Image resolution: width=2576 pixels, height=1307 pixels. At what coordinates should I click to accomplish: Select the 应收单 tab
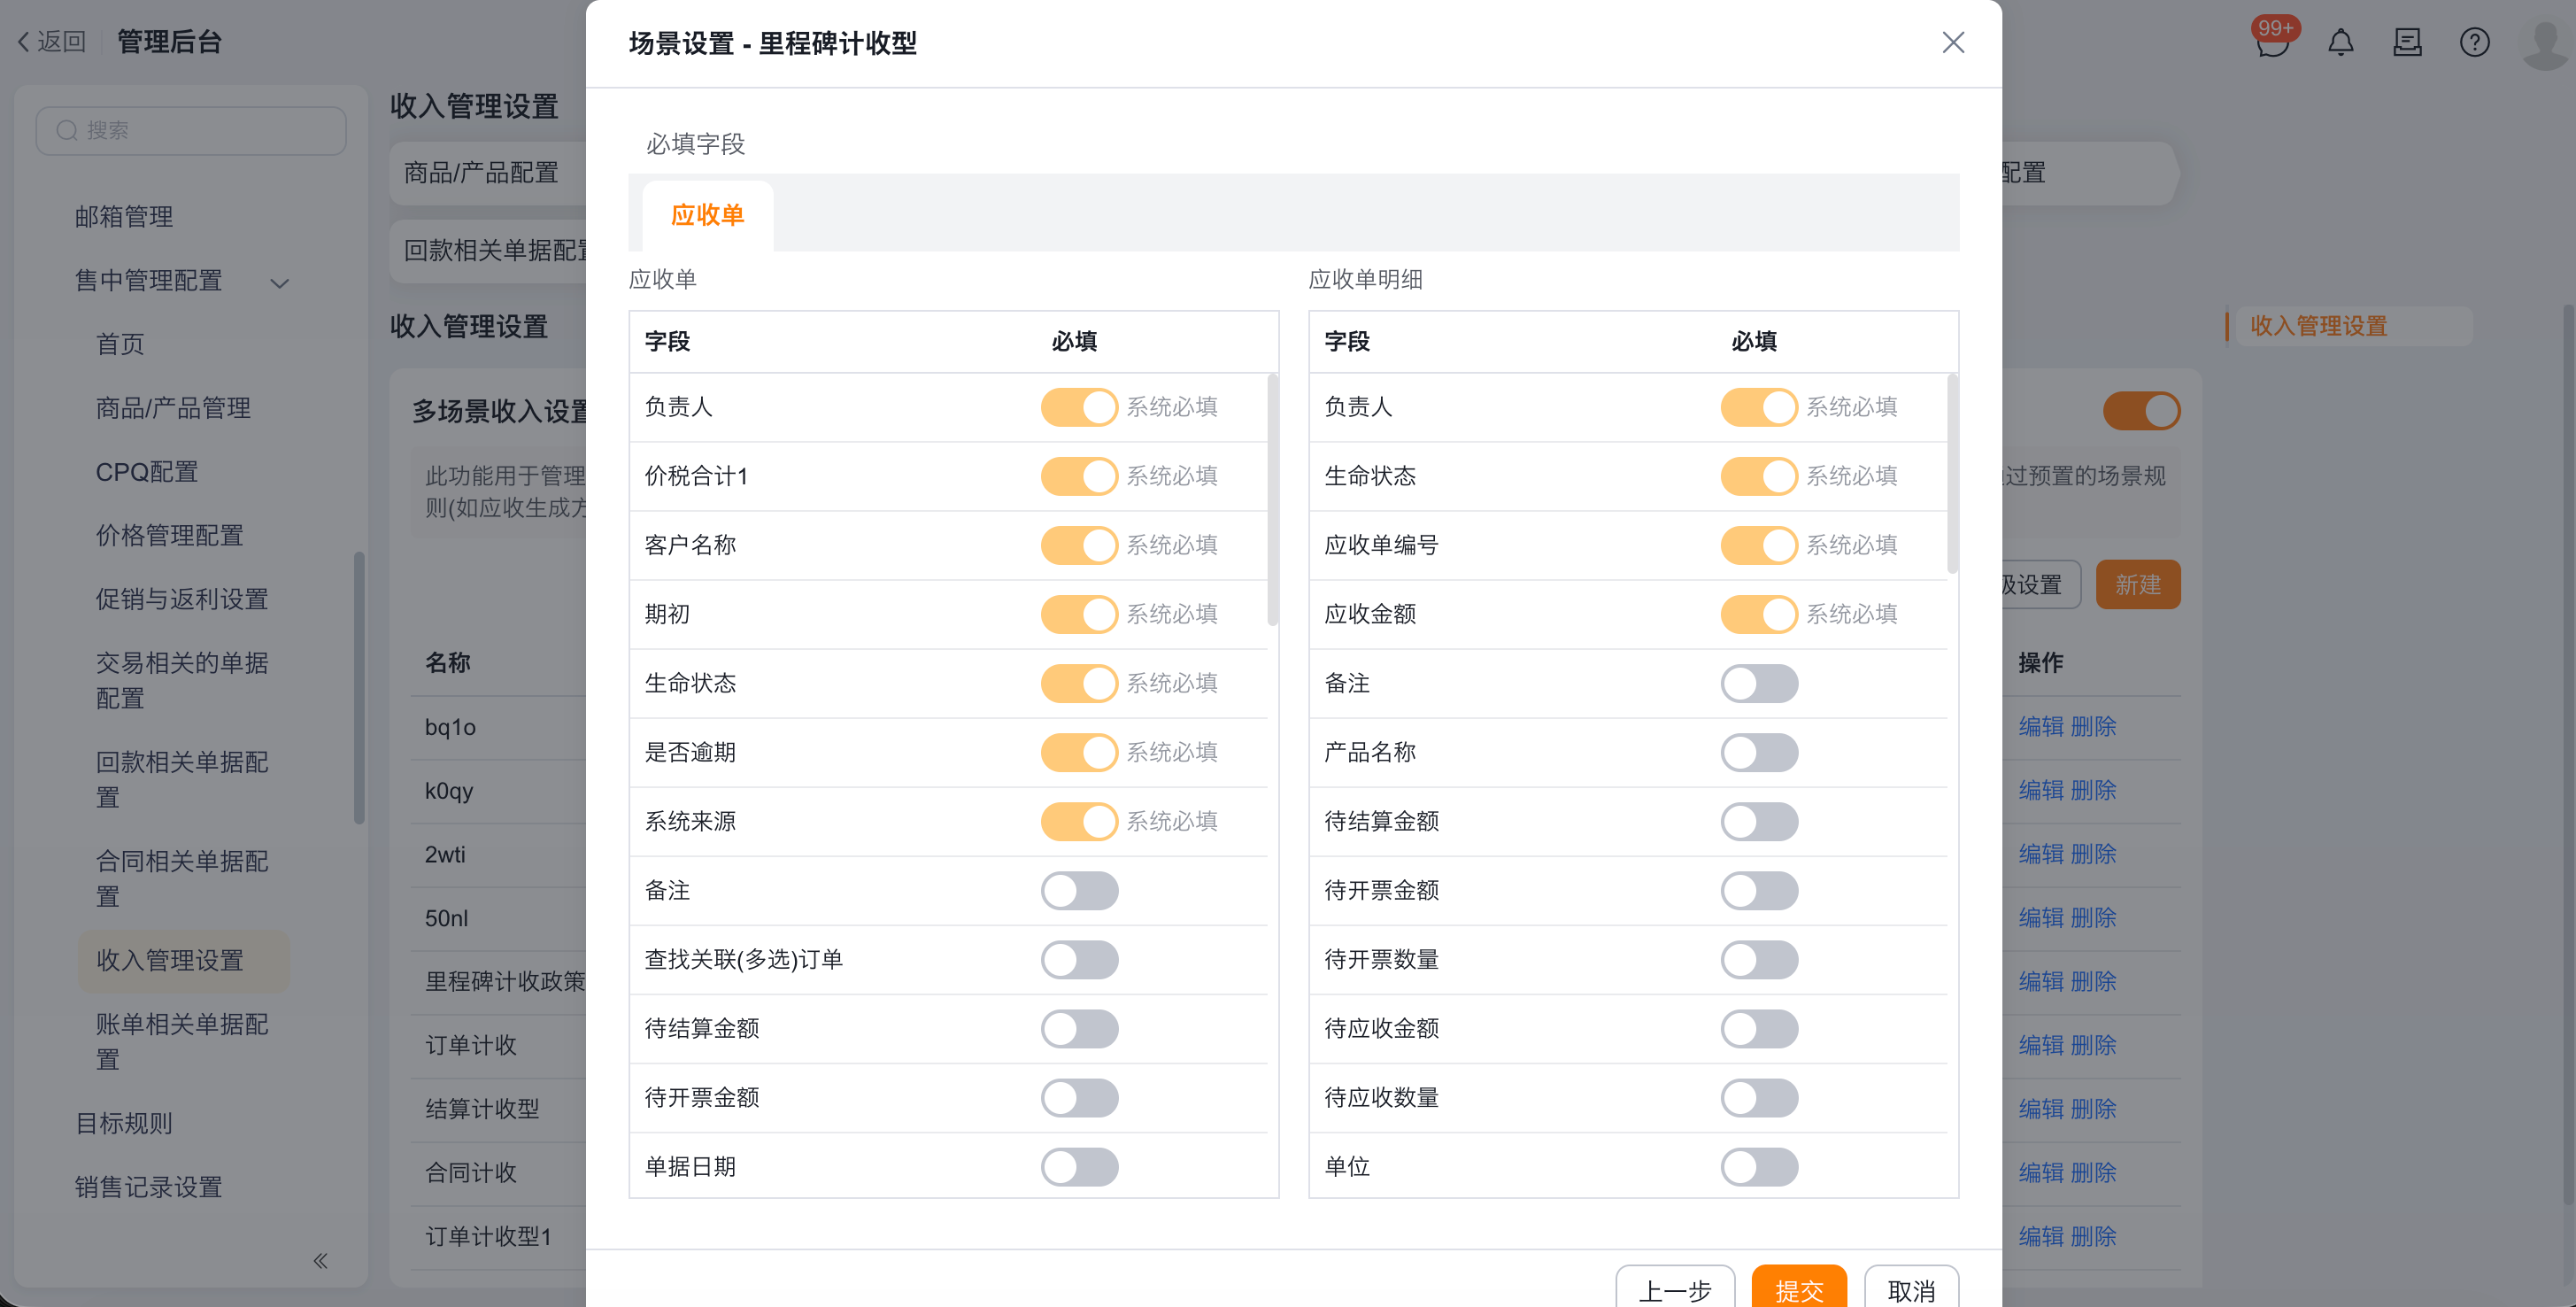pos(707,215)
